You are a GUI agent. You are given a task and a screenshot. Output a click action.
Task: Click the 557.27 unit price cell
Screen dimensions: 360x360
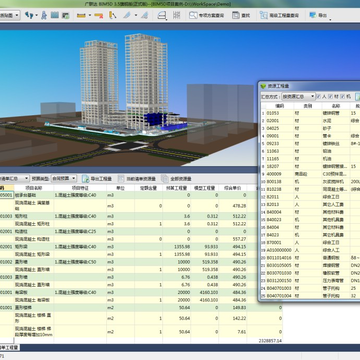pyautogui.click(x=233, y=239)
